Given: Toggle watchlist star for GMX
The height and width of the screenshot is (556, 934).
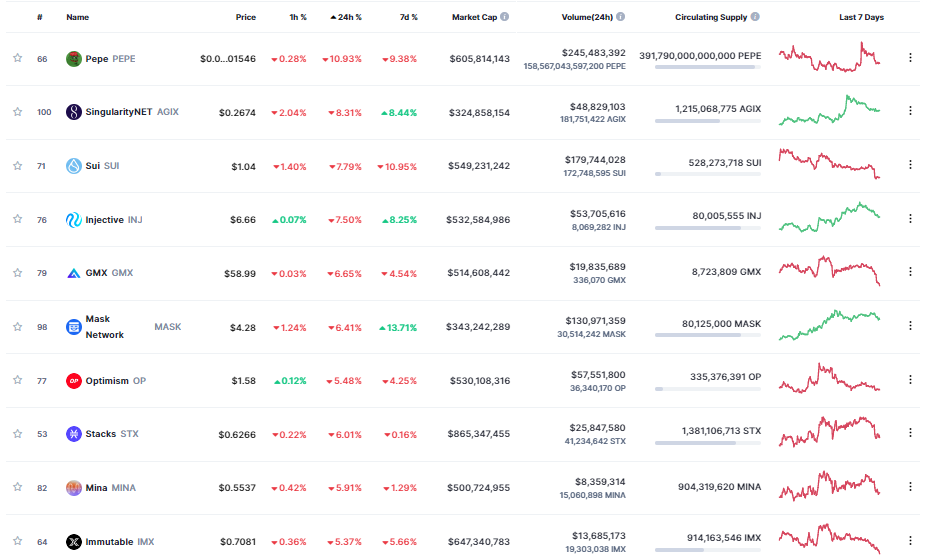Looking at the screenshot, I should point(18,272).
